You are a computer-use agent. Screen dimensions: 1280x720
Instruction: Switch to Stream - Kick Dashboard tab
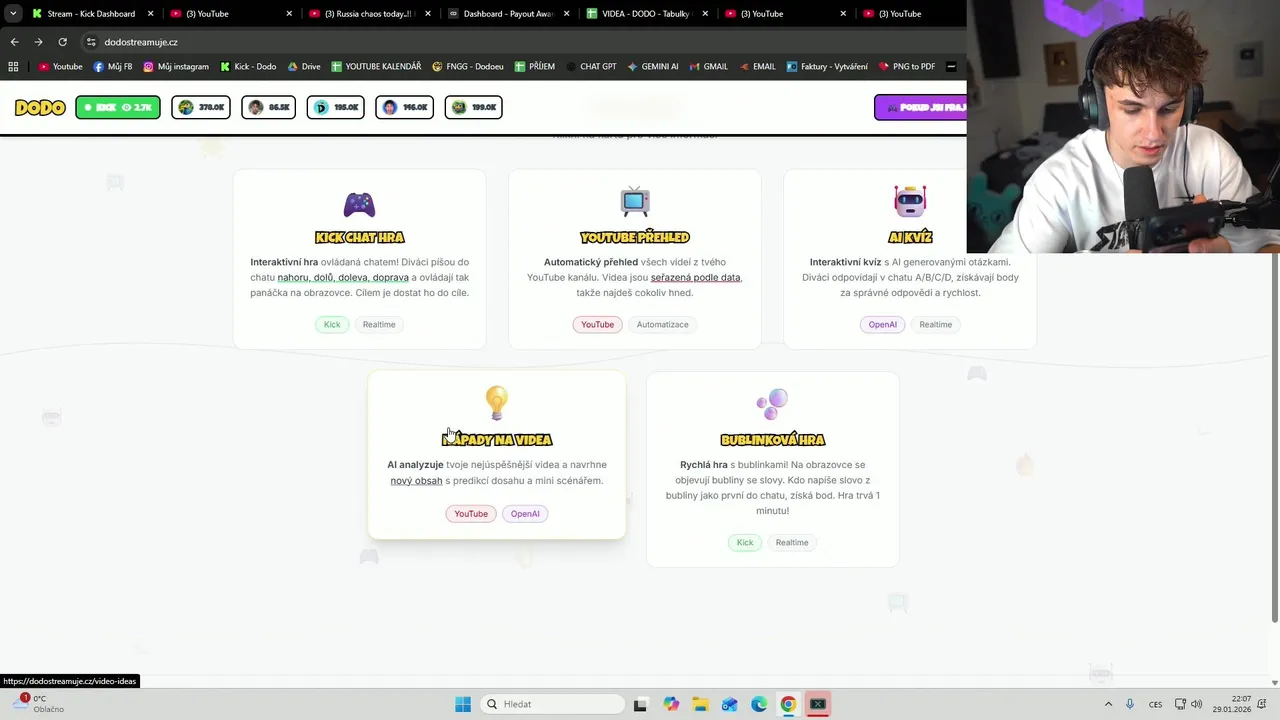[91, 14]
